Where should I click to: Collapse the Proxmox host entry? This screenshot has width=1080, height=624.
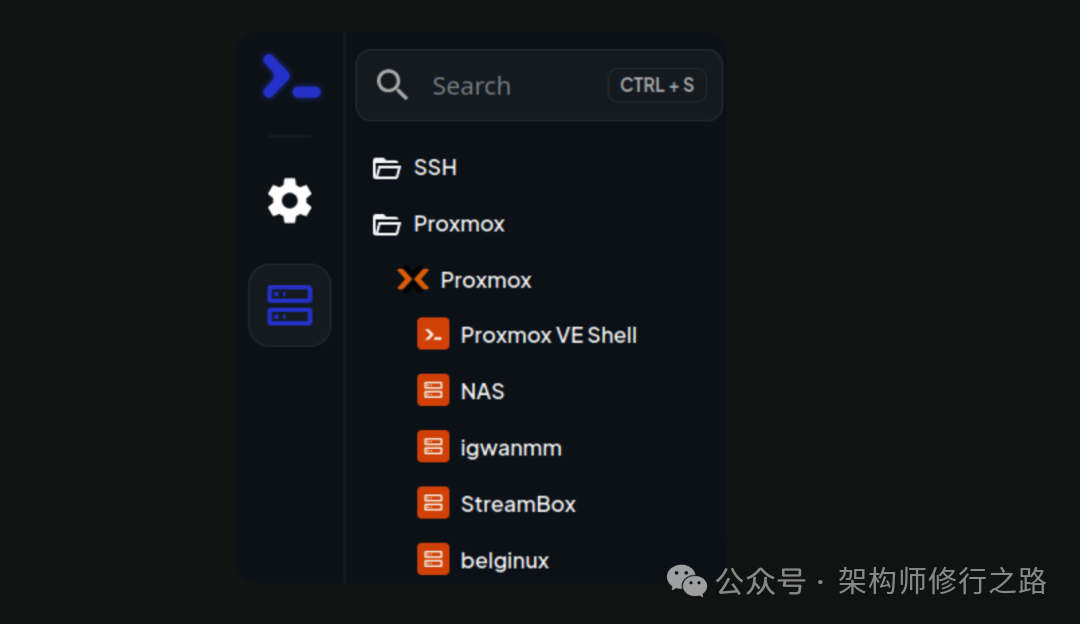tap(485, 279)
